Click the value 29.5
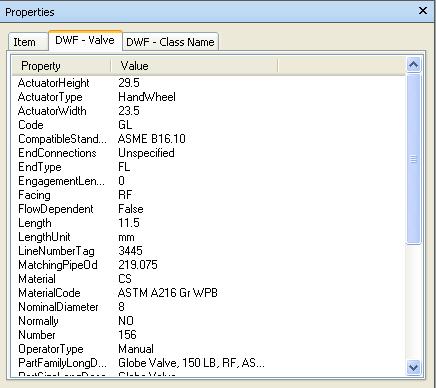Viewport: 436px width, 388px height. (x=129, y=83)
